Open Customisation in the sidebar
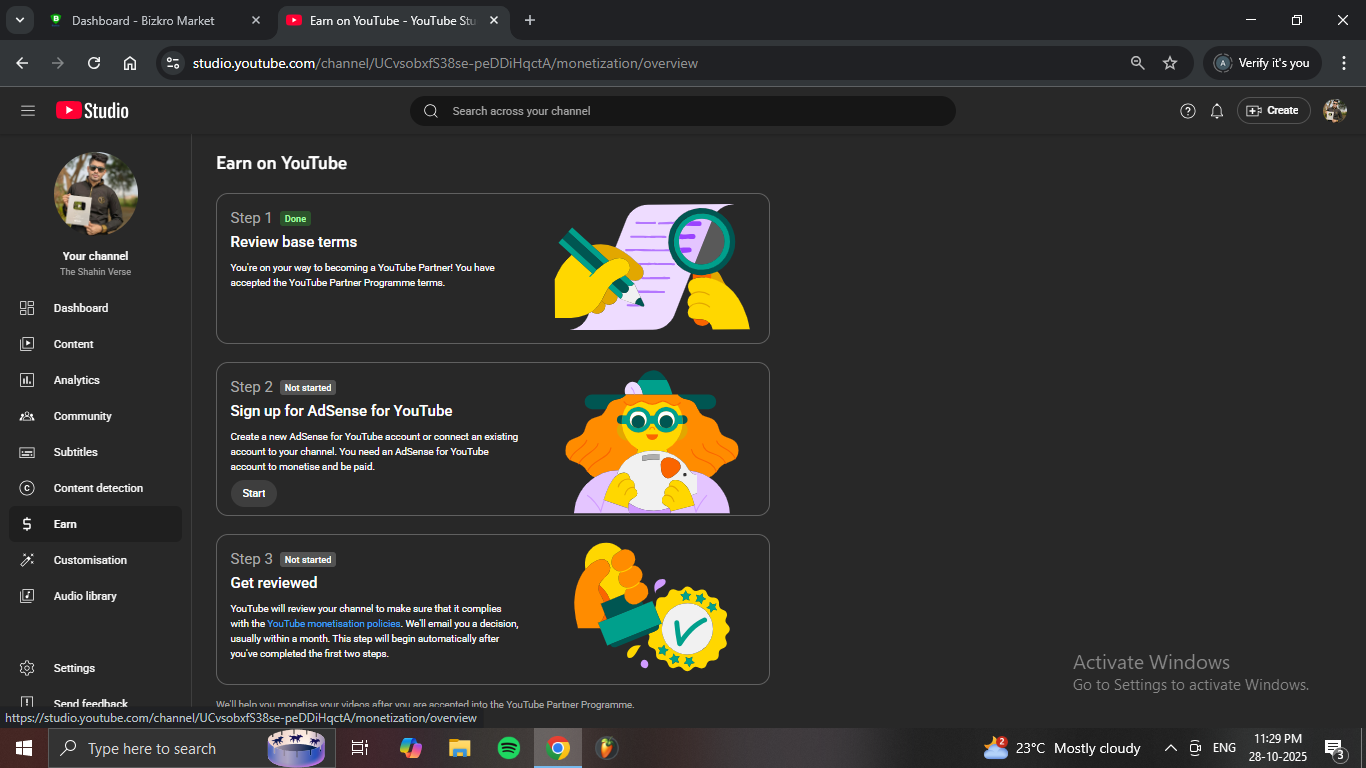 click(90, 560)
